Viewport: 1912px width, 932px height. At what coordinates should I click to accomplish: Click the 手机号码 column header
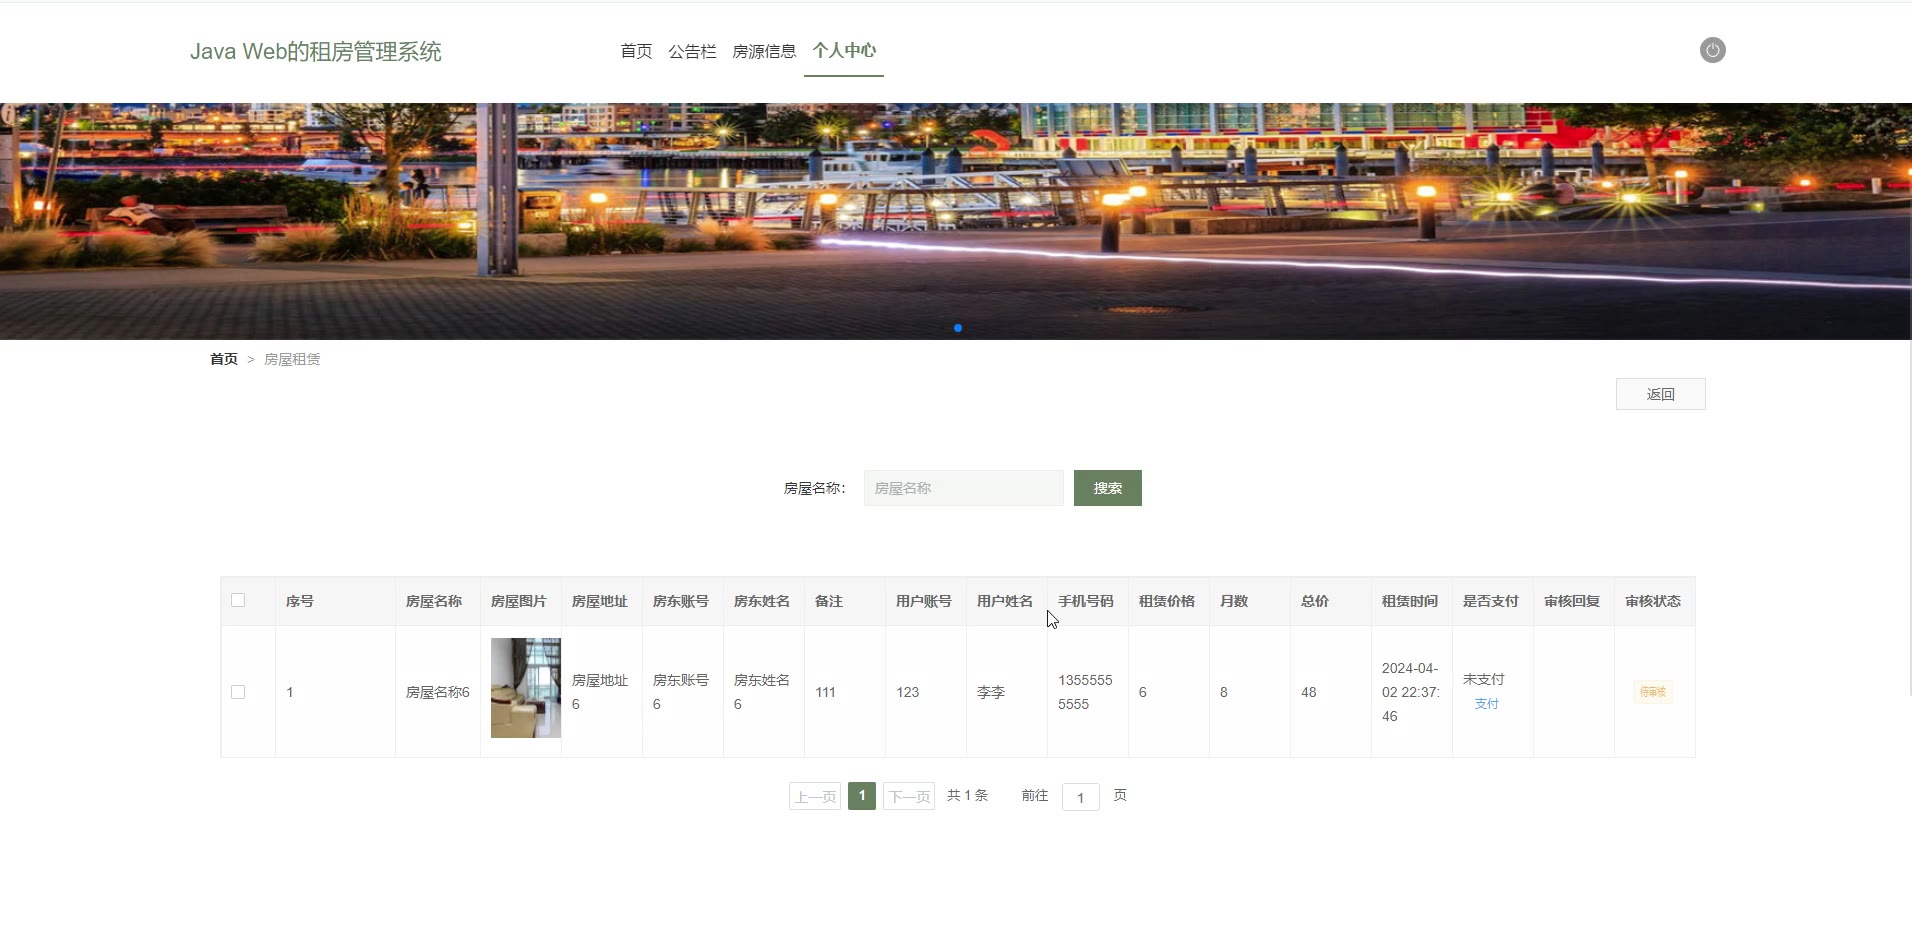(x=1086, y=601)
